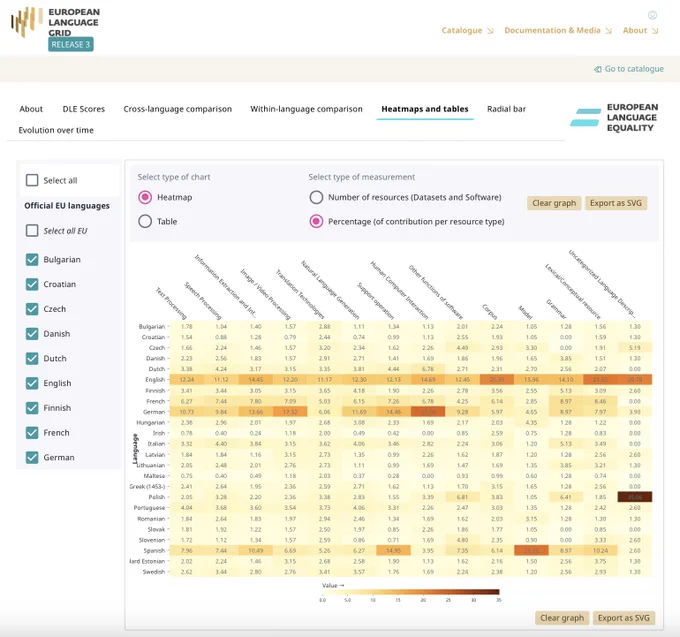Uncheck the Finnish language
Viewport: 680px width, 637px height.
pos(32,408)
